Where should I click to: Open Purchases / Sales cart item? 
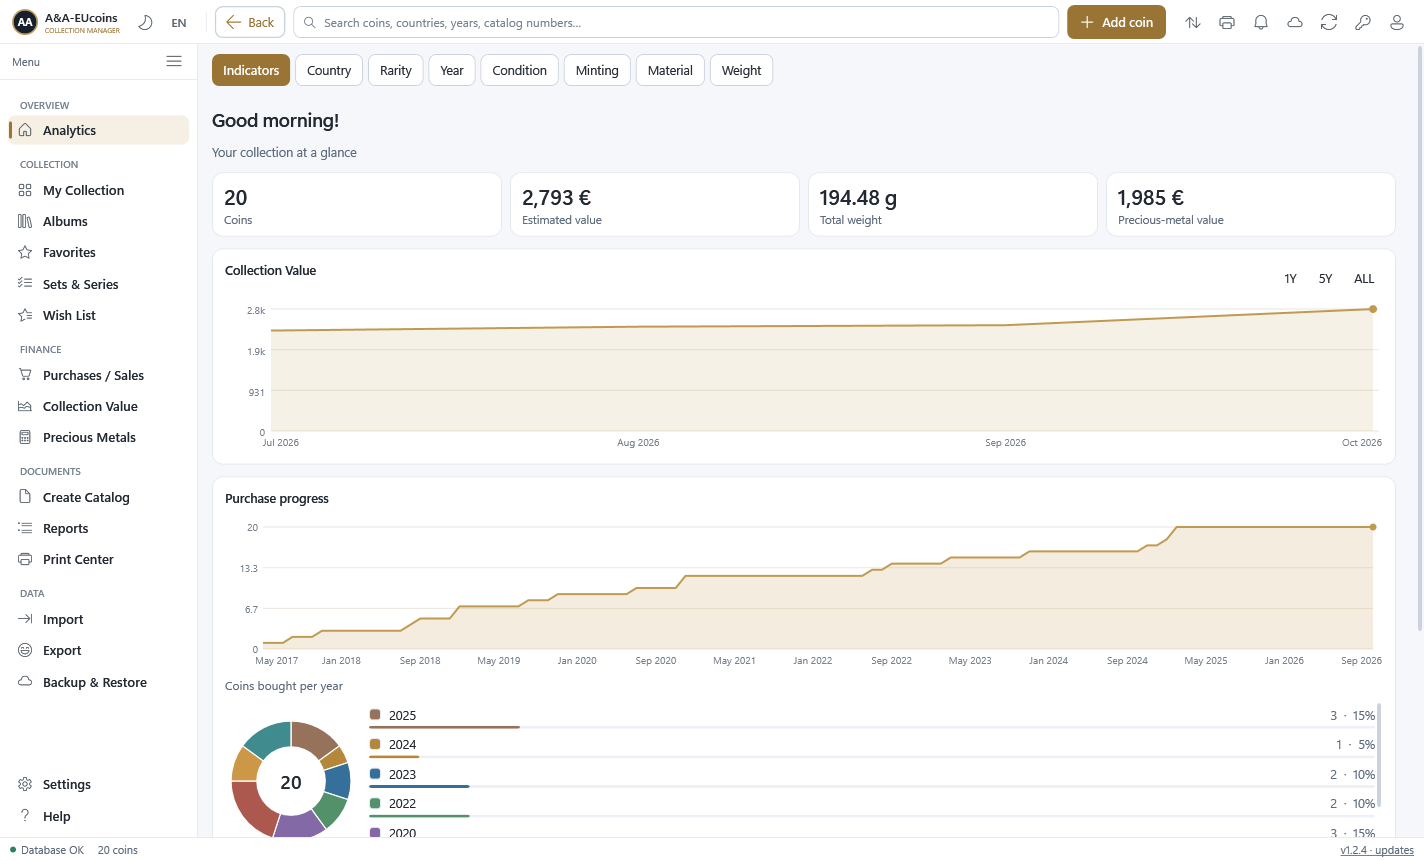pos(99,375)
